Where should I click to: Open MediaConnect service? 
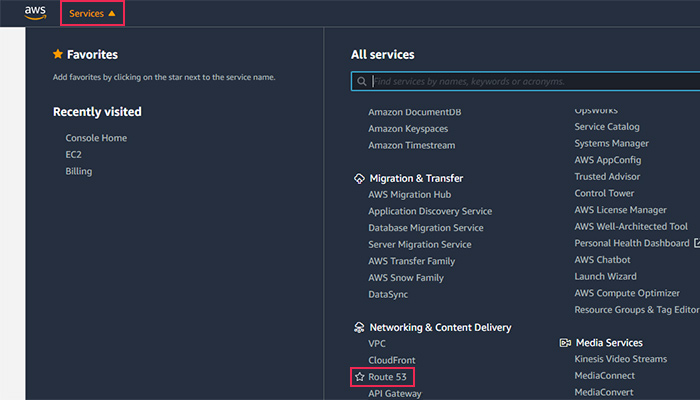(x=604, y=376)
